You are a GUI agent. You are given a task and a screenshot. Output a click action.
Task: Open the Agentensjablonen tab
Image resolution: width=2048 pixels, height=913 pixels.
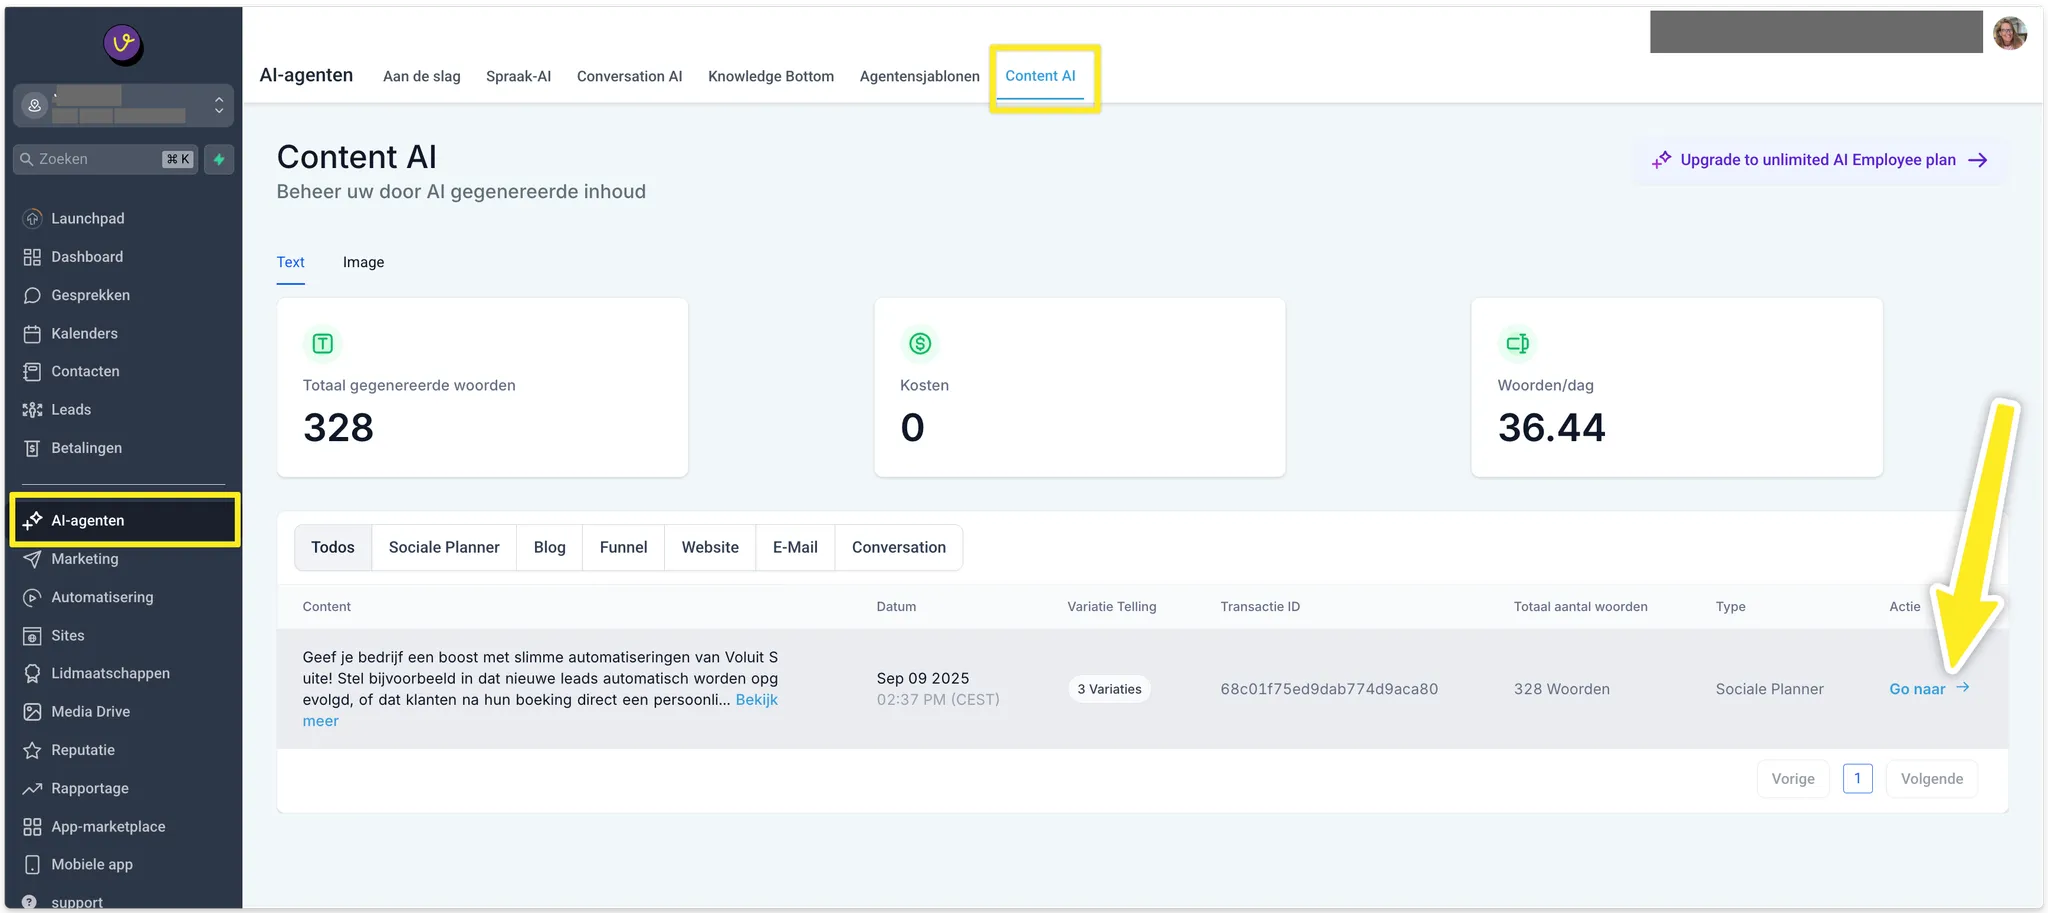point(920,76)
